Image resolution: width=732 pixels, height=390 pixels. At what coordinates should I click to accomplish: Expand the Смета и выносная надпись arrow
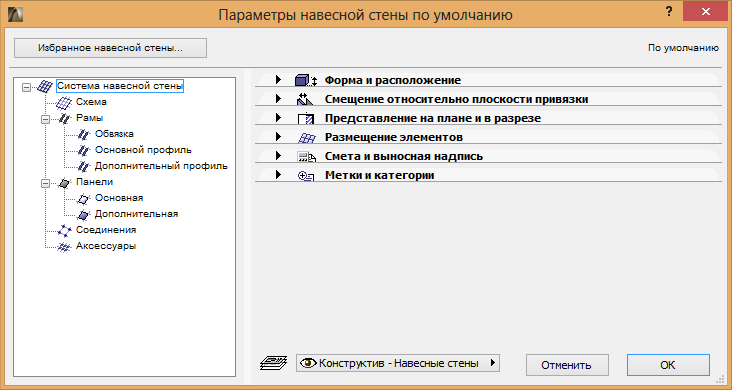point(278,156)
